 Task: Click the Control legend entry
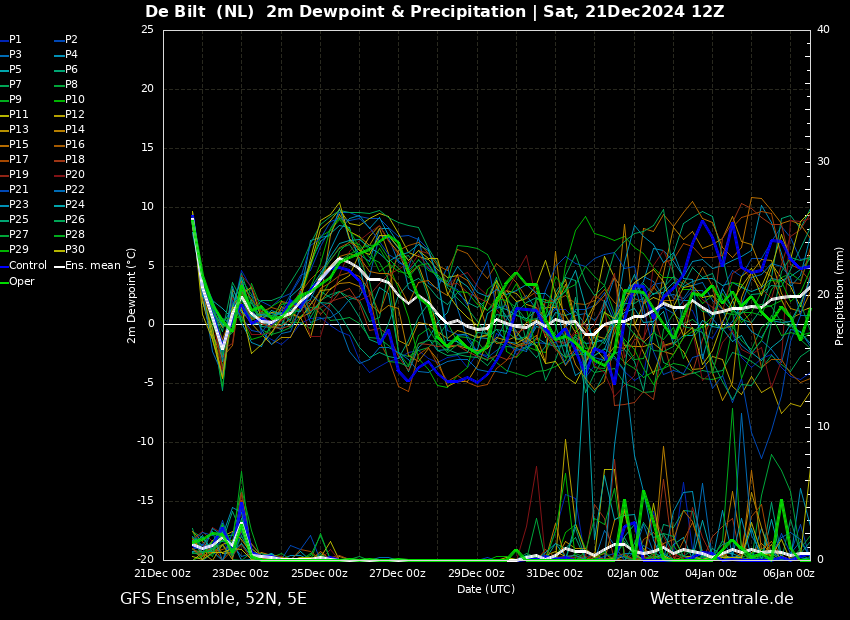pos(23,265)
